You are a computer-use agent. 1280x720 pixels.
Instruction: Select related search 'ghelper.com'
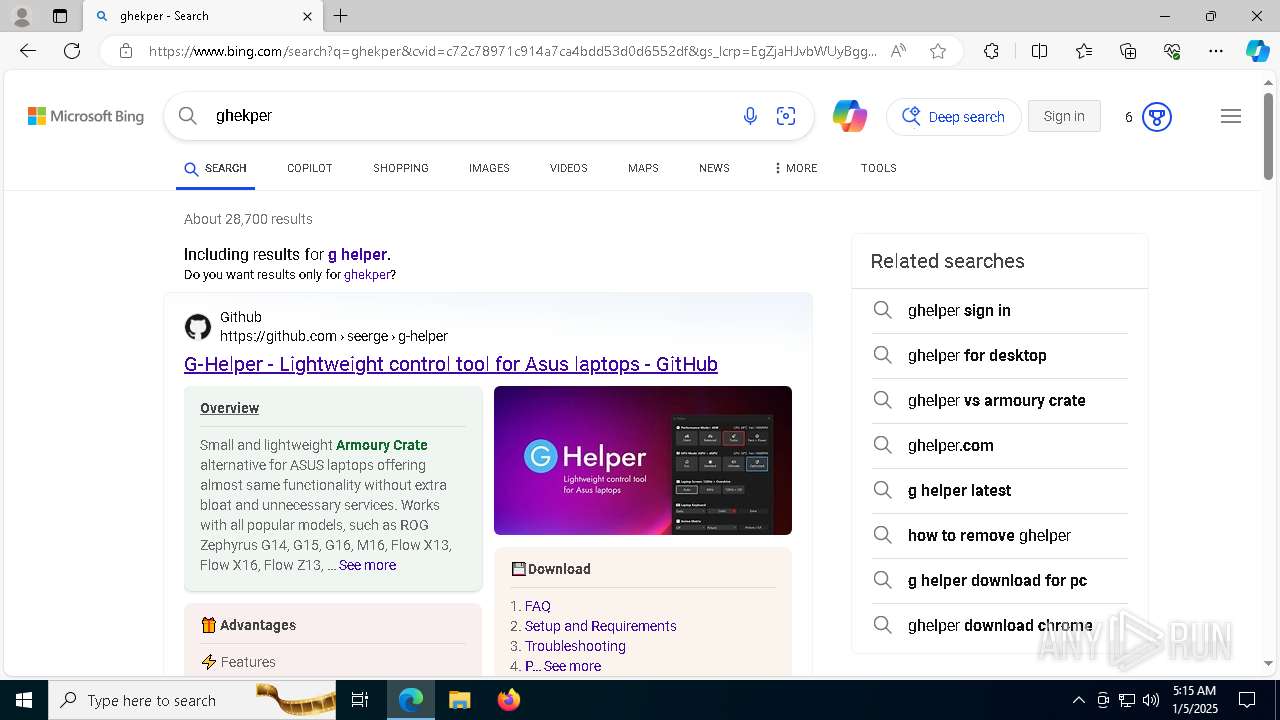pos(1000,446)
